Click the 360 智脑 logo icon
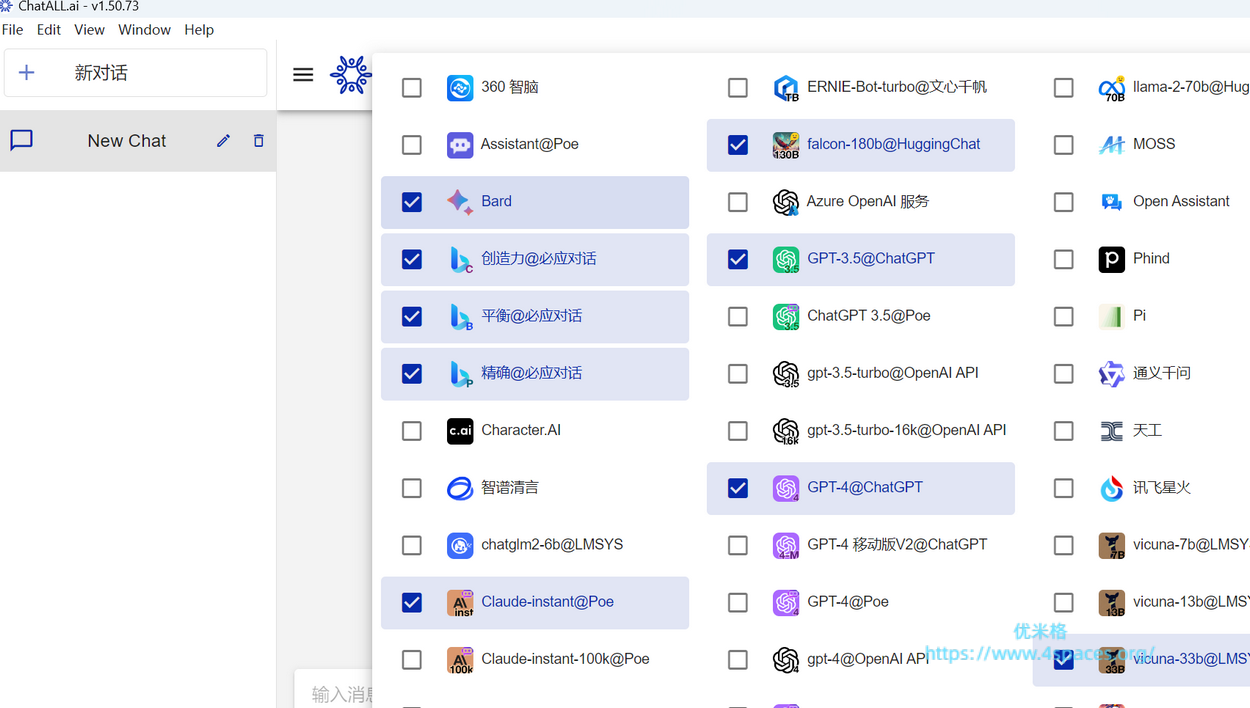The width and height of the screenshot is (1250, 708). coord(460,88)
